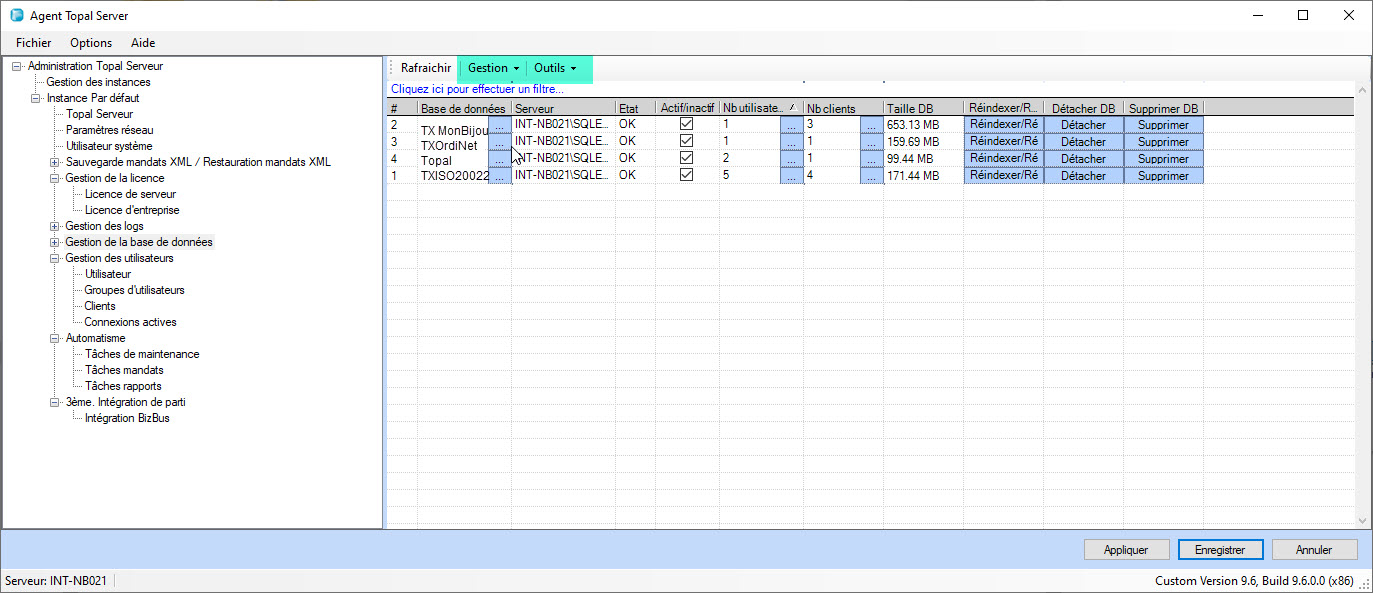Click Réindexer button for TXOrdiNet row
This screenshot has width=1373, height=593.
tap(1003, 142)
